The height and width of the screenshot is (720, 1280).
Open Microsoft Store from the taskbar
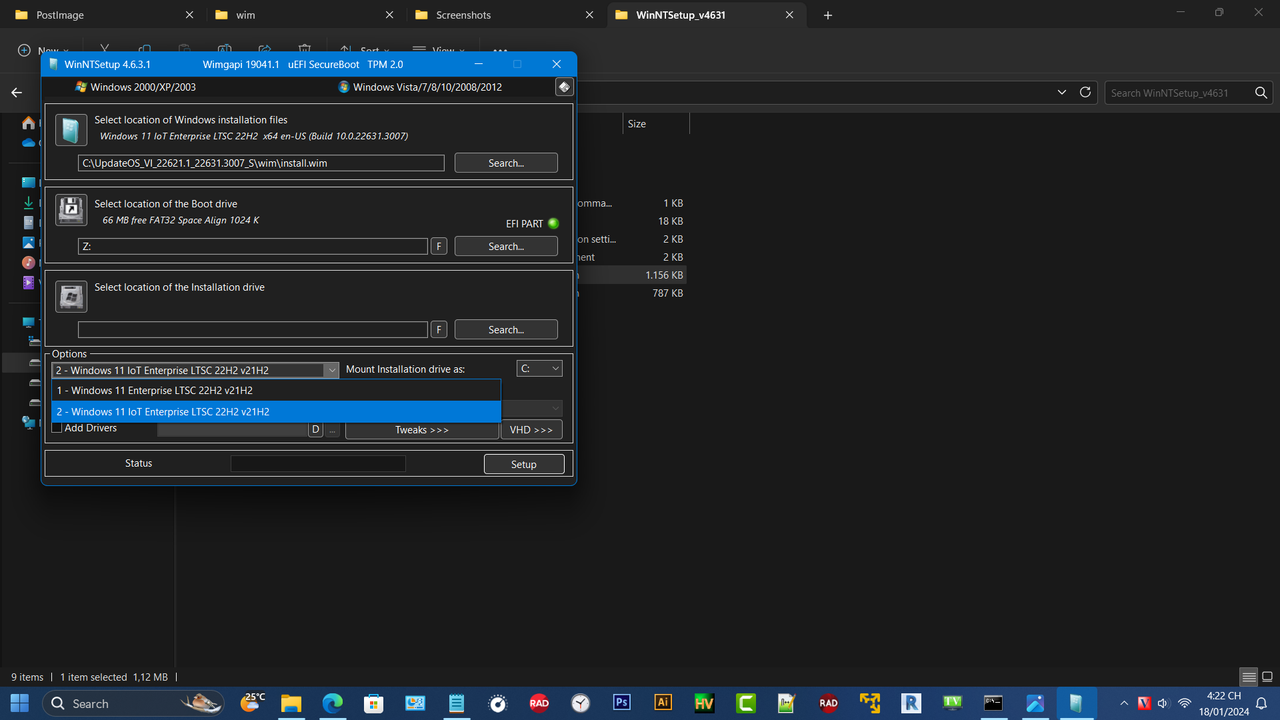[x=373, y=703]
